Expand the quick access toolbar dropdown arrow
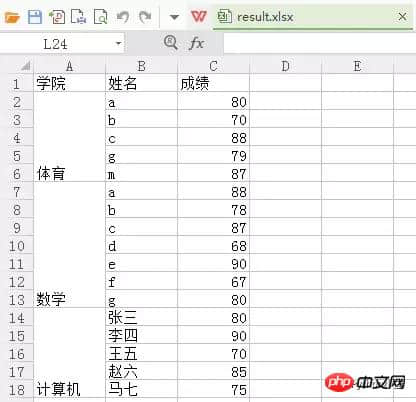 tap(174, 17)
